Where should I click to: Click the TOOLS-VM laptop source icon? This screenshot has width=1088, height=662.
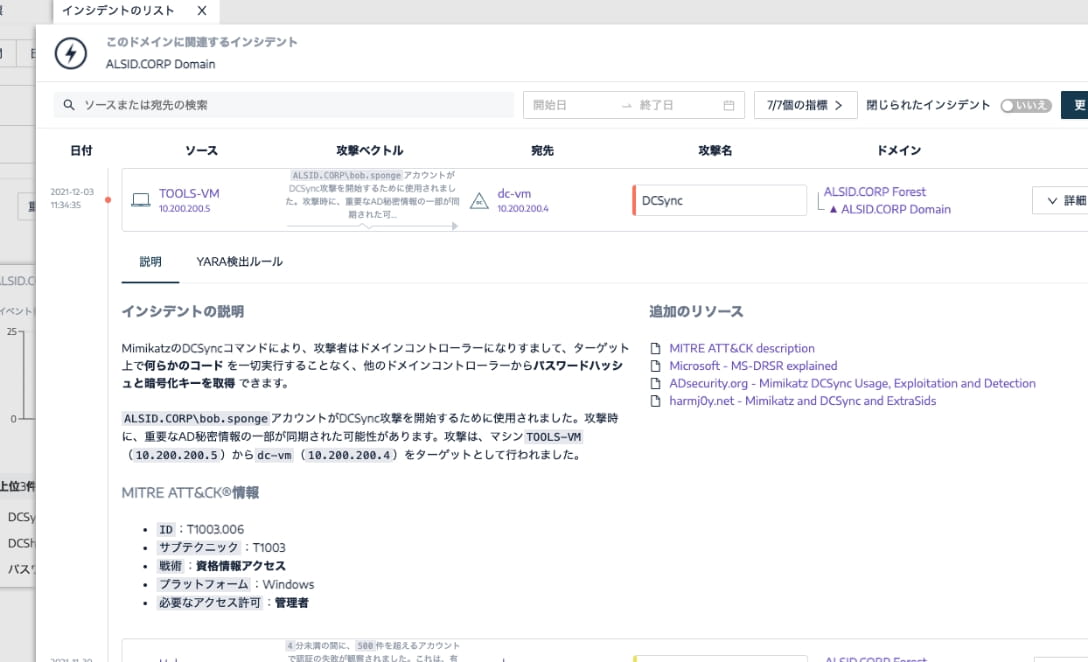point(141,200)
